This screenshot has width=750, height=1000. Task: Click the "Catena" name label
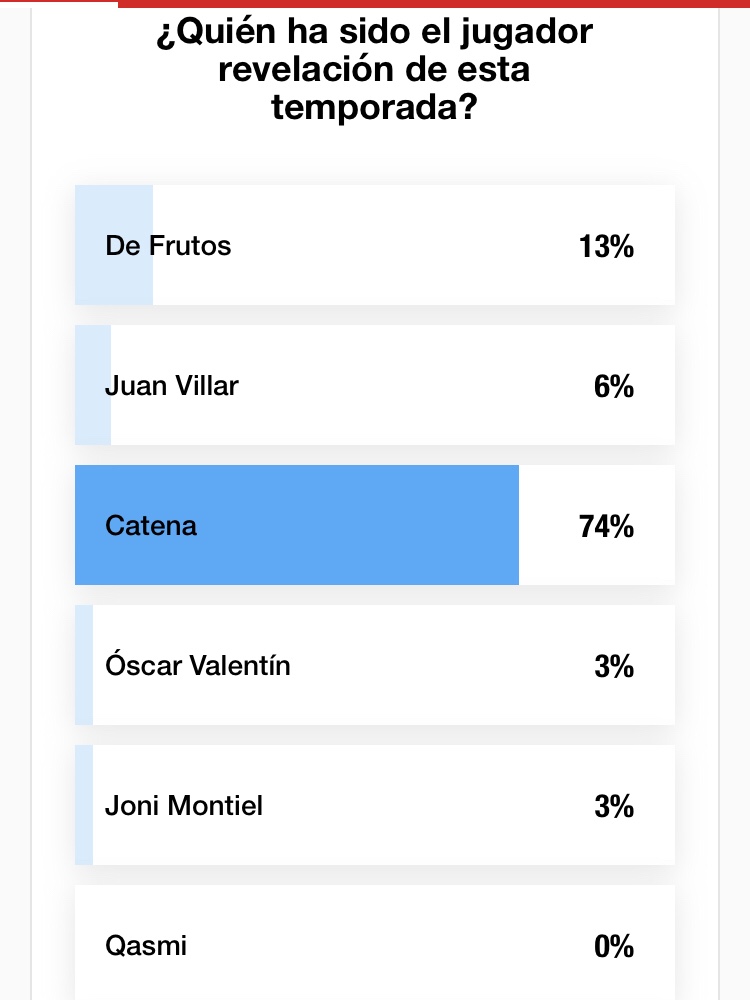pos(151,525)
